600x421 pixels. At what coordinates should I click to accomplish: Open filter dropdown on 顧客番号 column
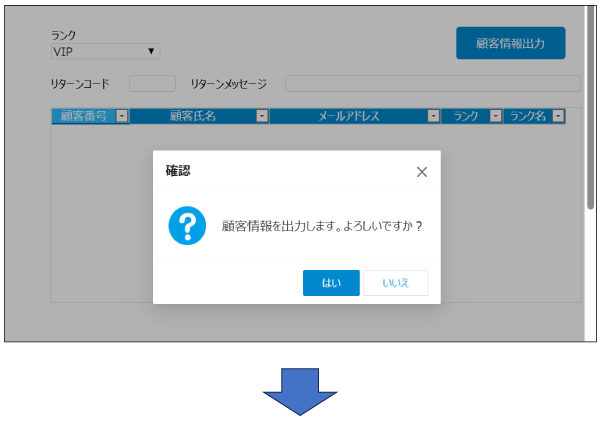122,116
